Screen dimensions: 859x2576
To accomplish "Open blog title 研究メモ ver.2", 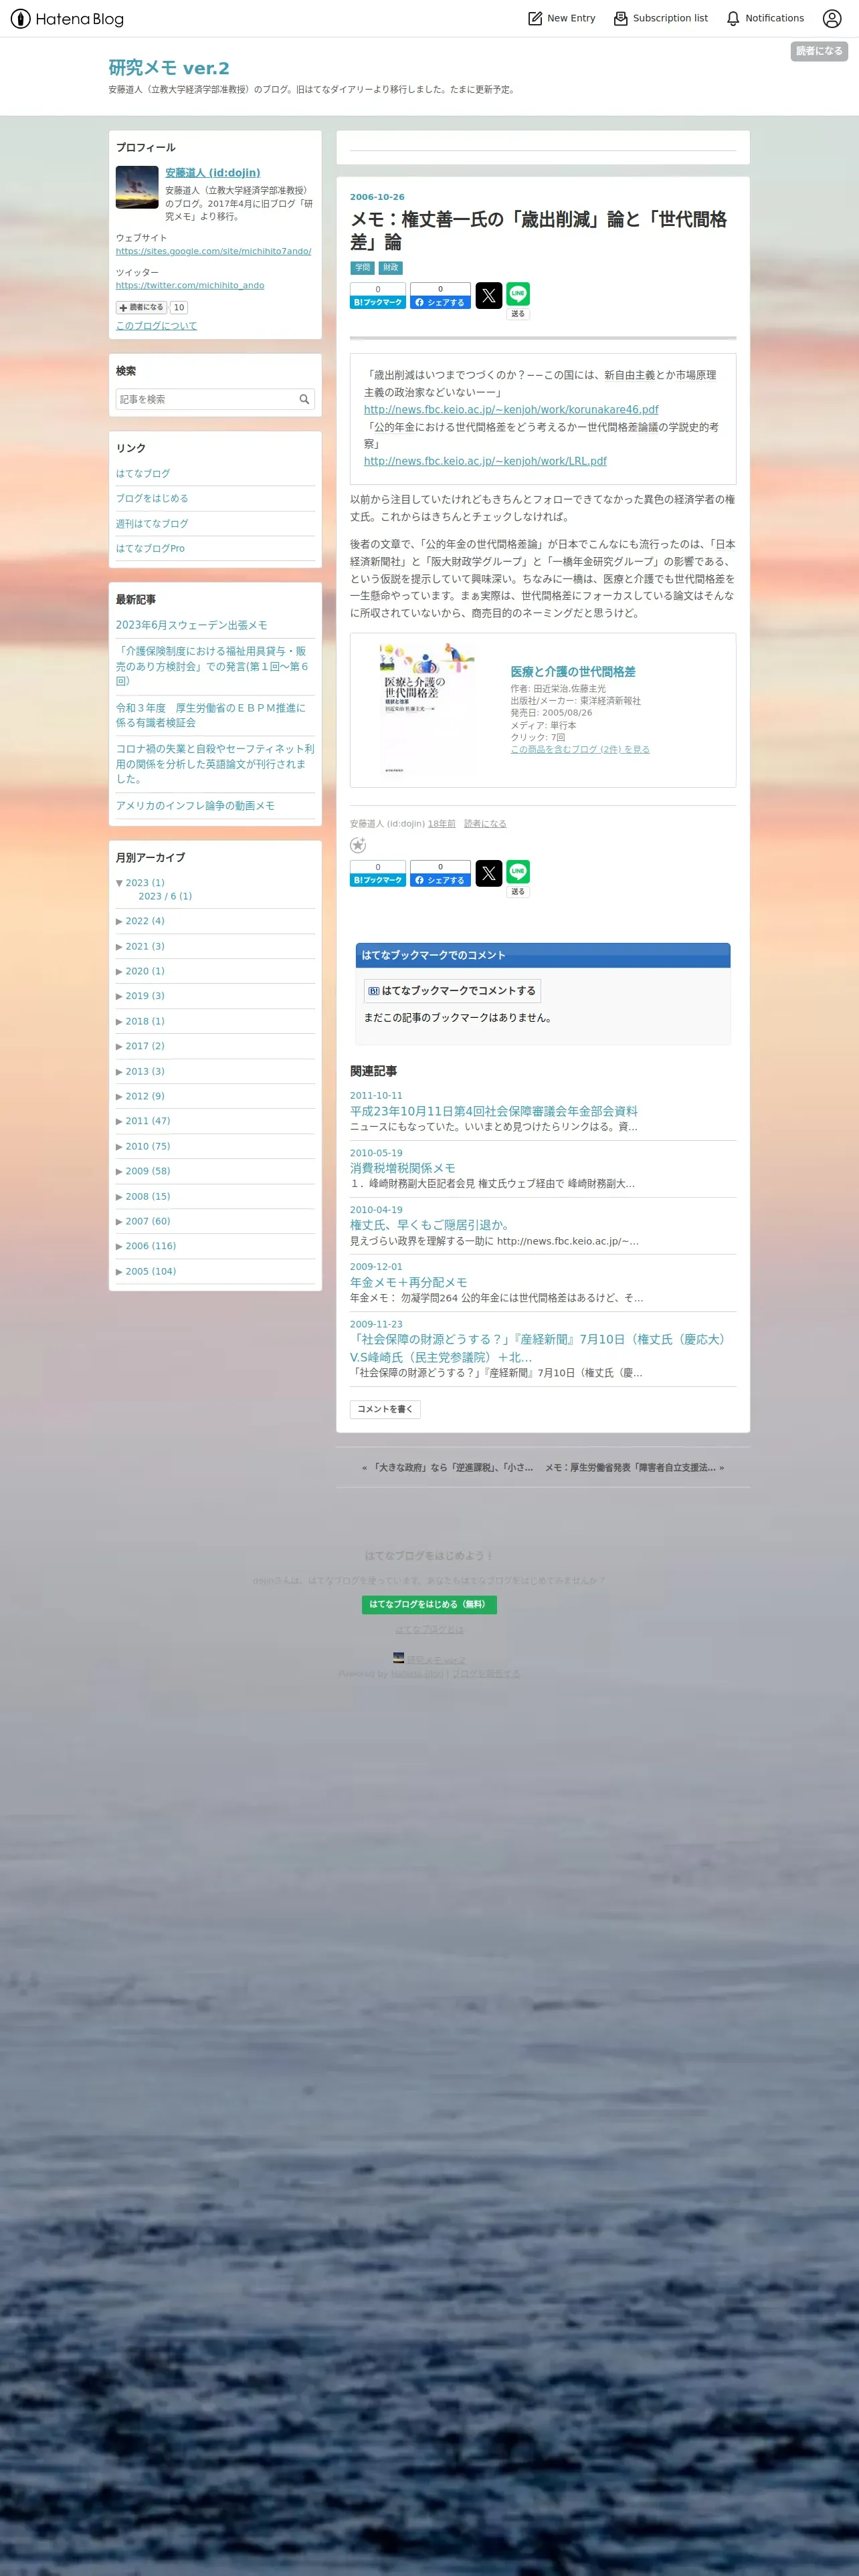I will point(169,68).
